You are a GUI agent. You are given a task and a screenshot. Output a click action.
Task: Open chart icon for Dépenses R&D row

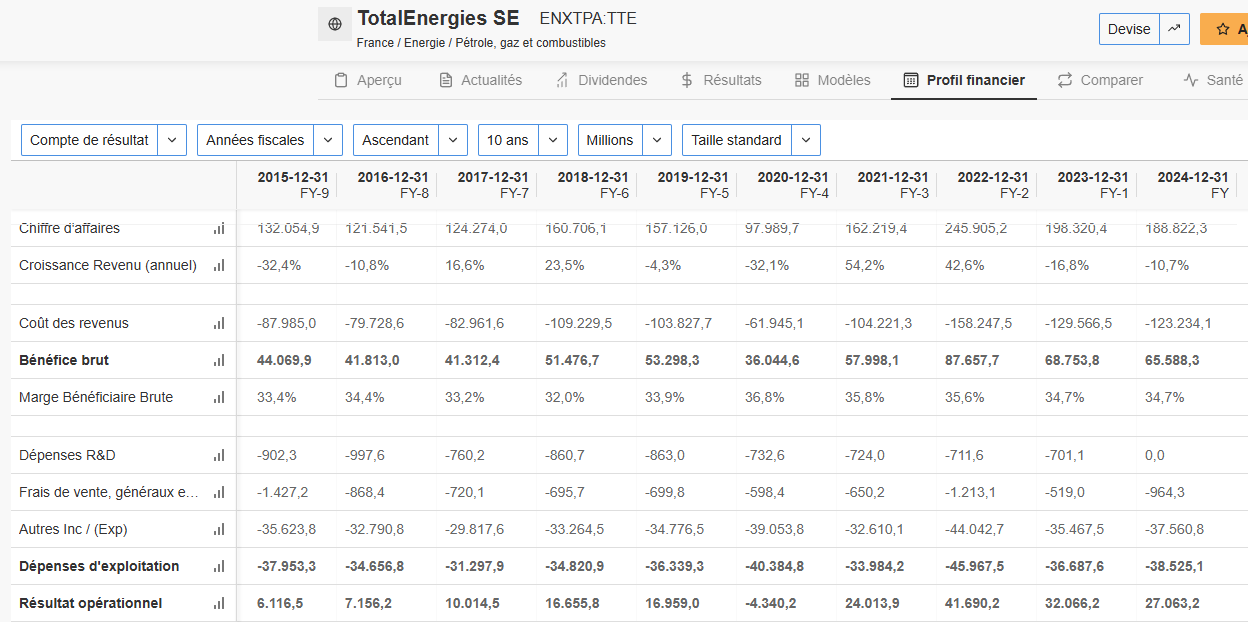[x=218, y=455]
